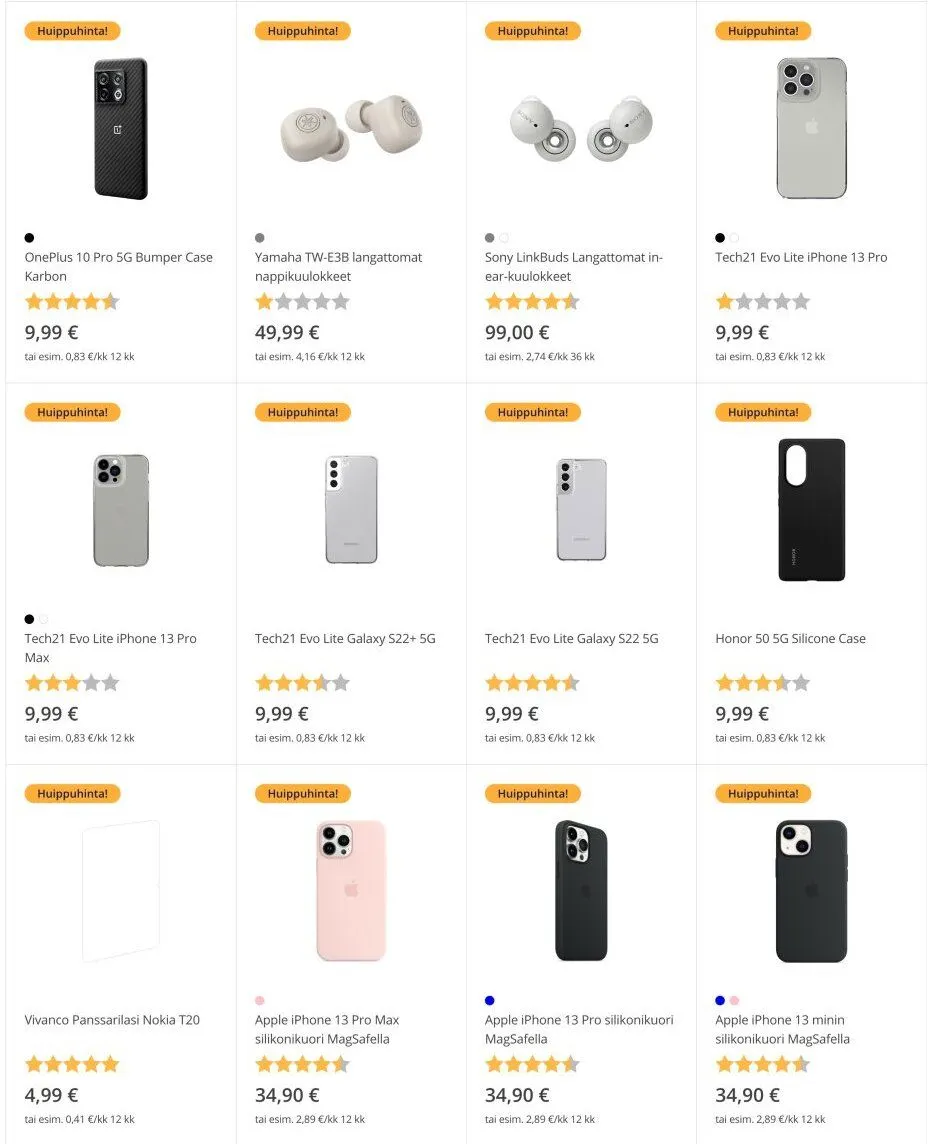The height and width of the screenshot is (1144, 945).
Task: Click the 99,00 € price of Sony LinkBuds
Action: (x=517, y=333)
